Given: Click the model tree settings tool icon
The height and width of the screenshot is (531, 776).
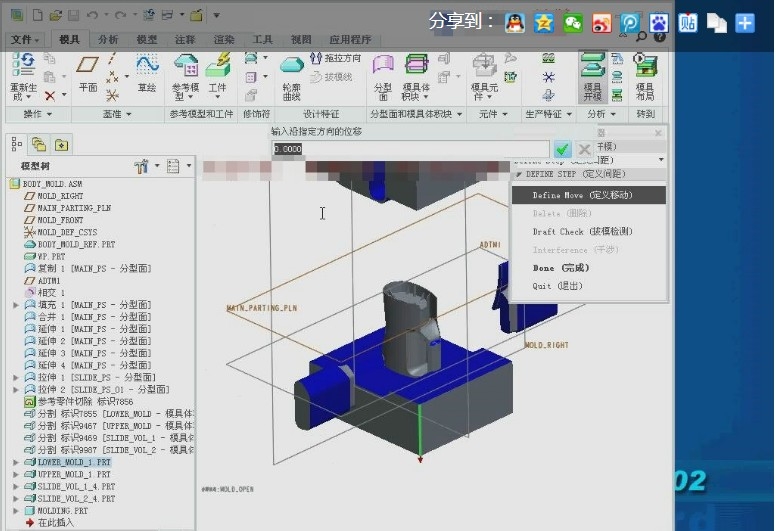Looking at the screenshot, I should (x=142, y=166).
